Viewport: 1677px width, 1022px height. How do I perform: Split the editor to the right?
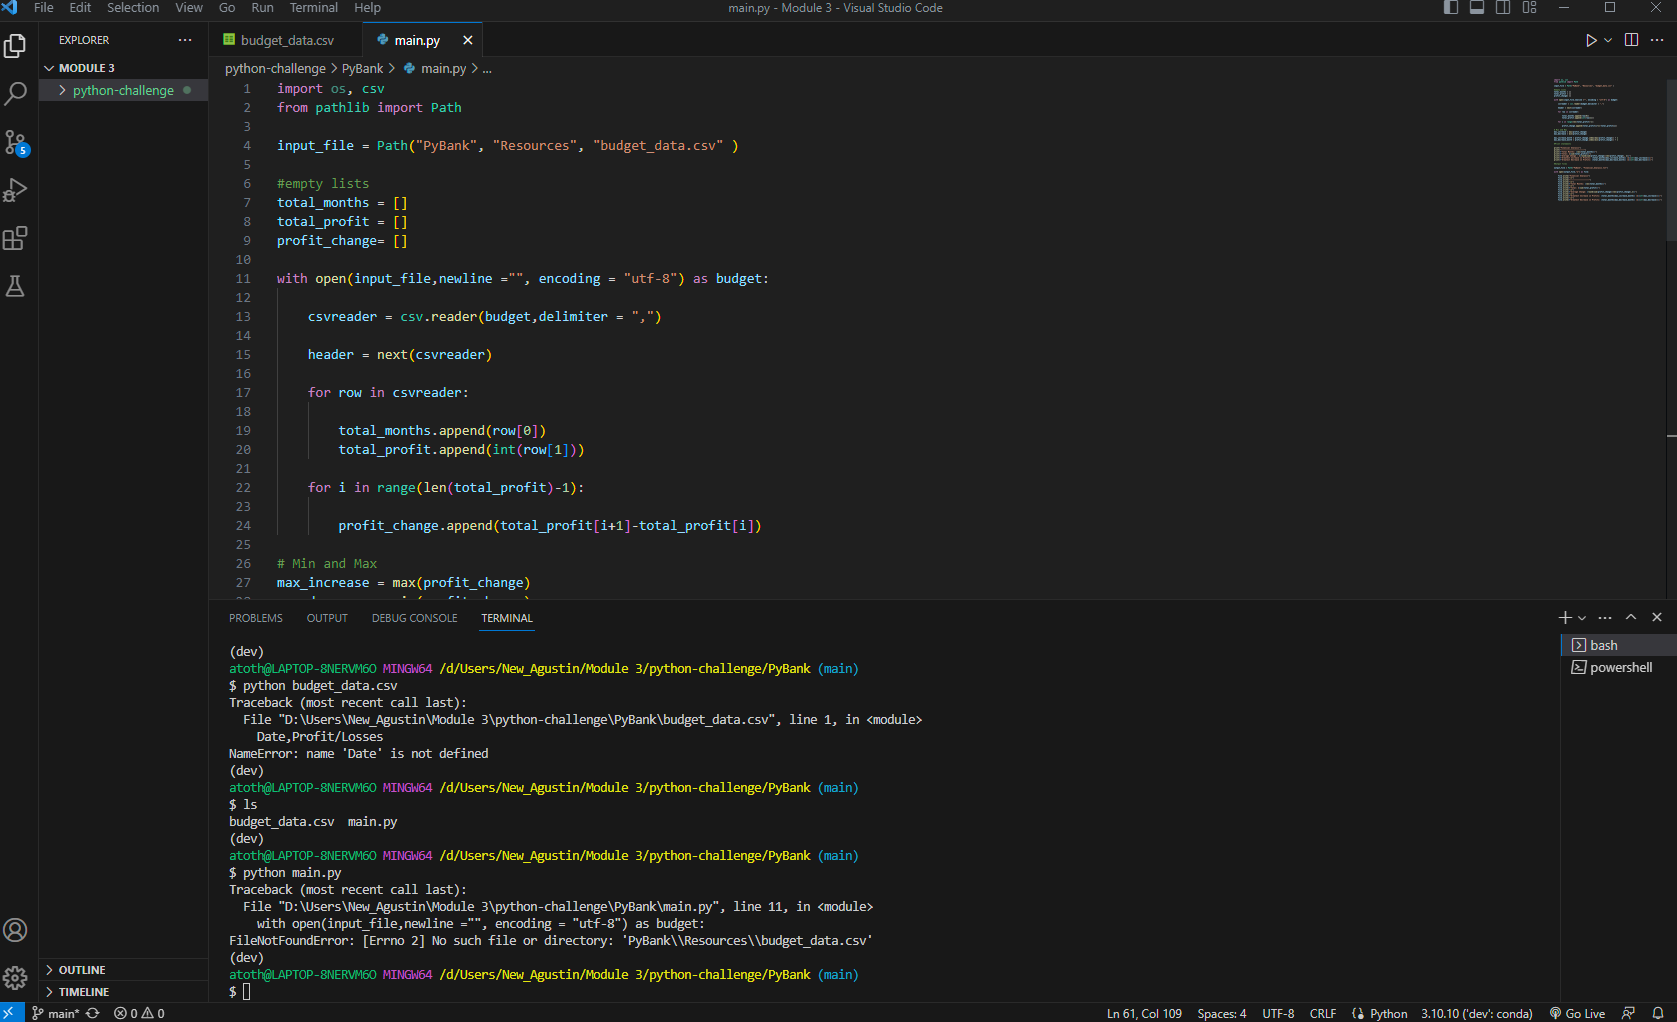click(1631, 40)
